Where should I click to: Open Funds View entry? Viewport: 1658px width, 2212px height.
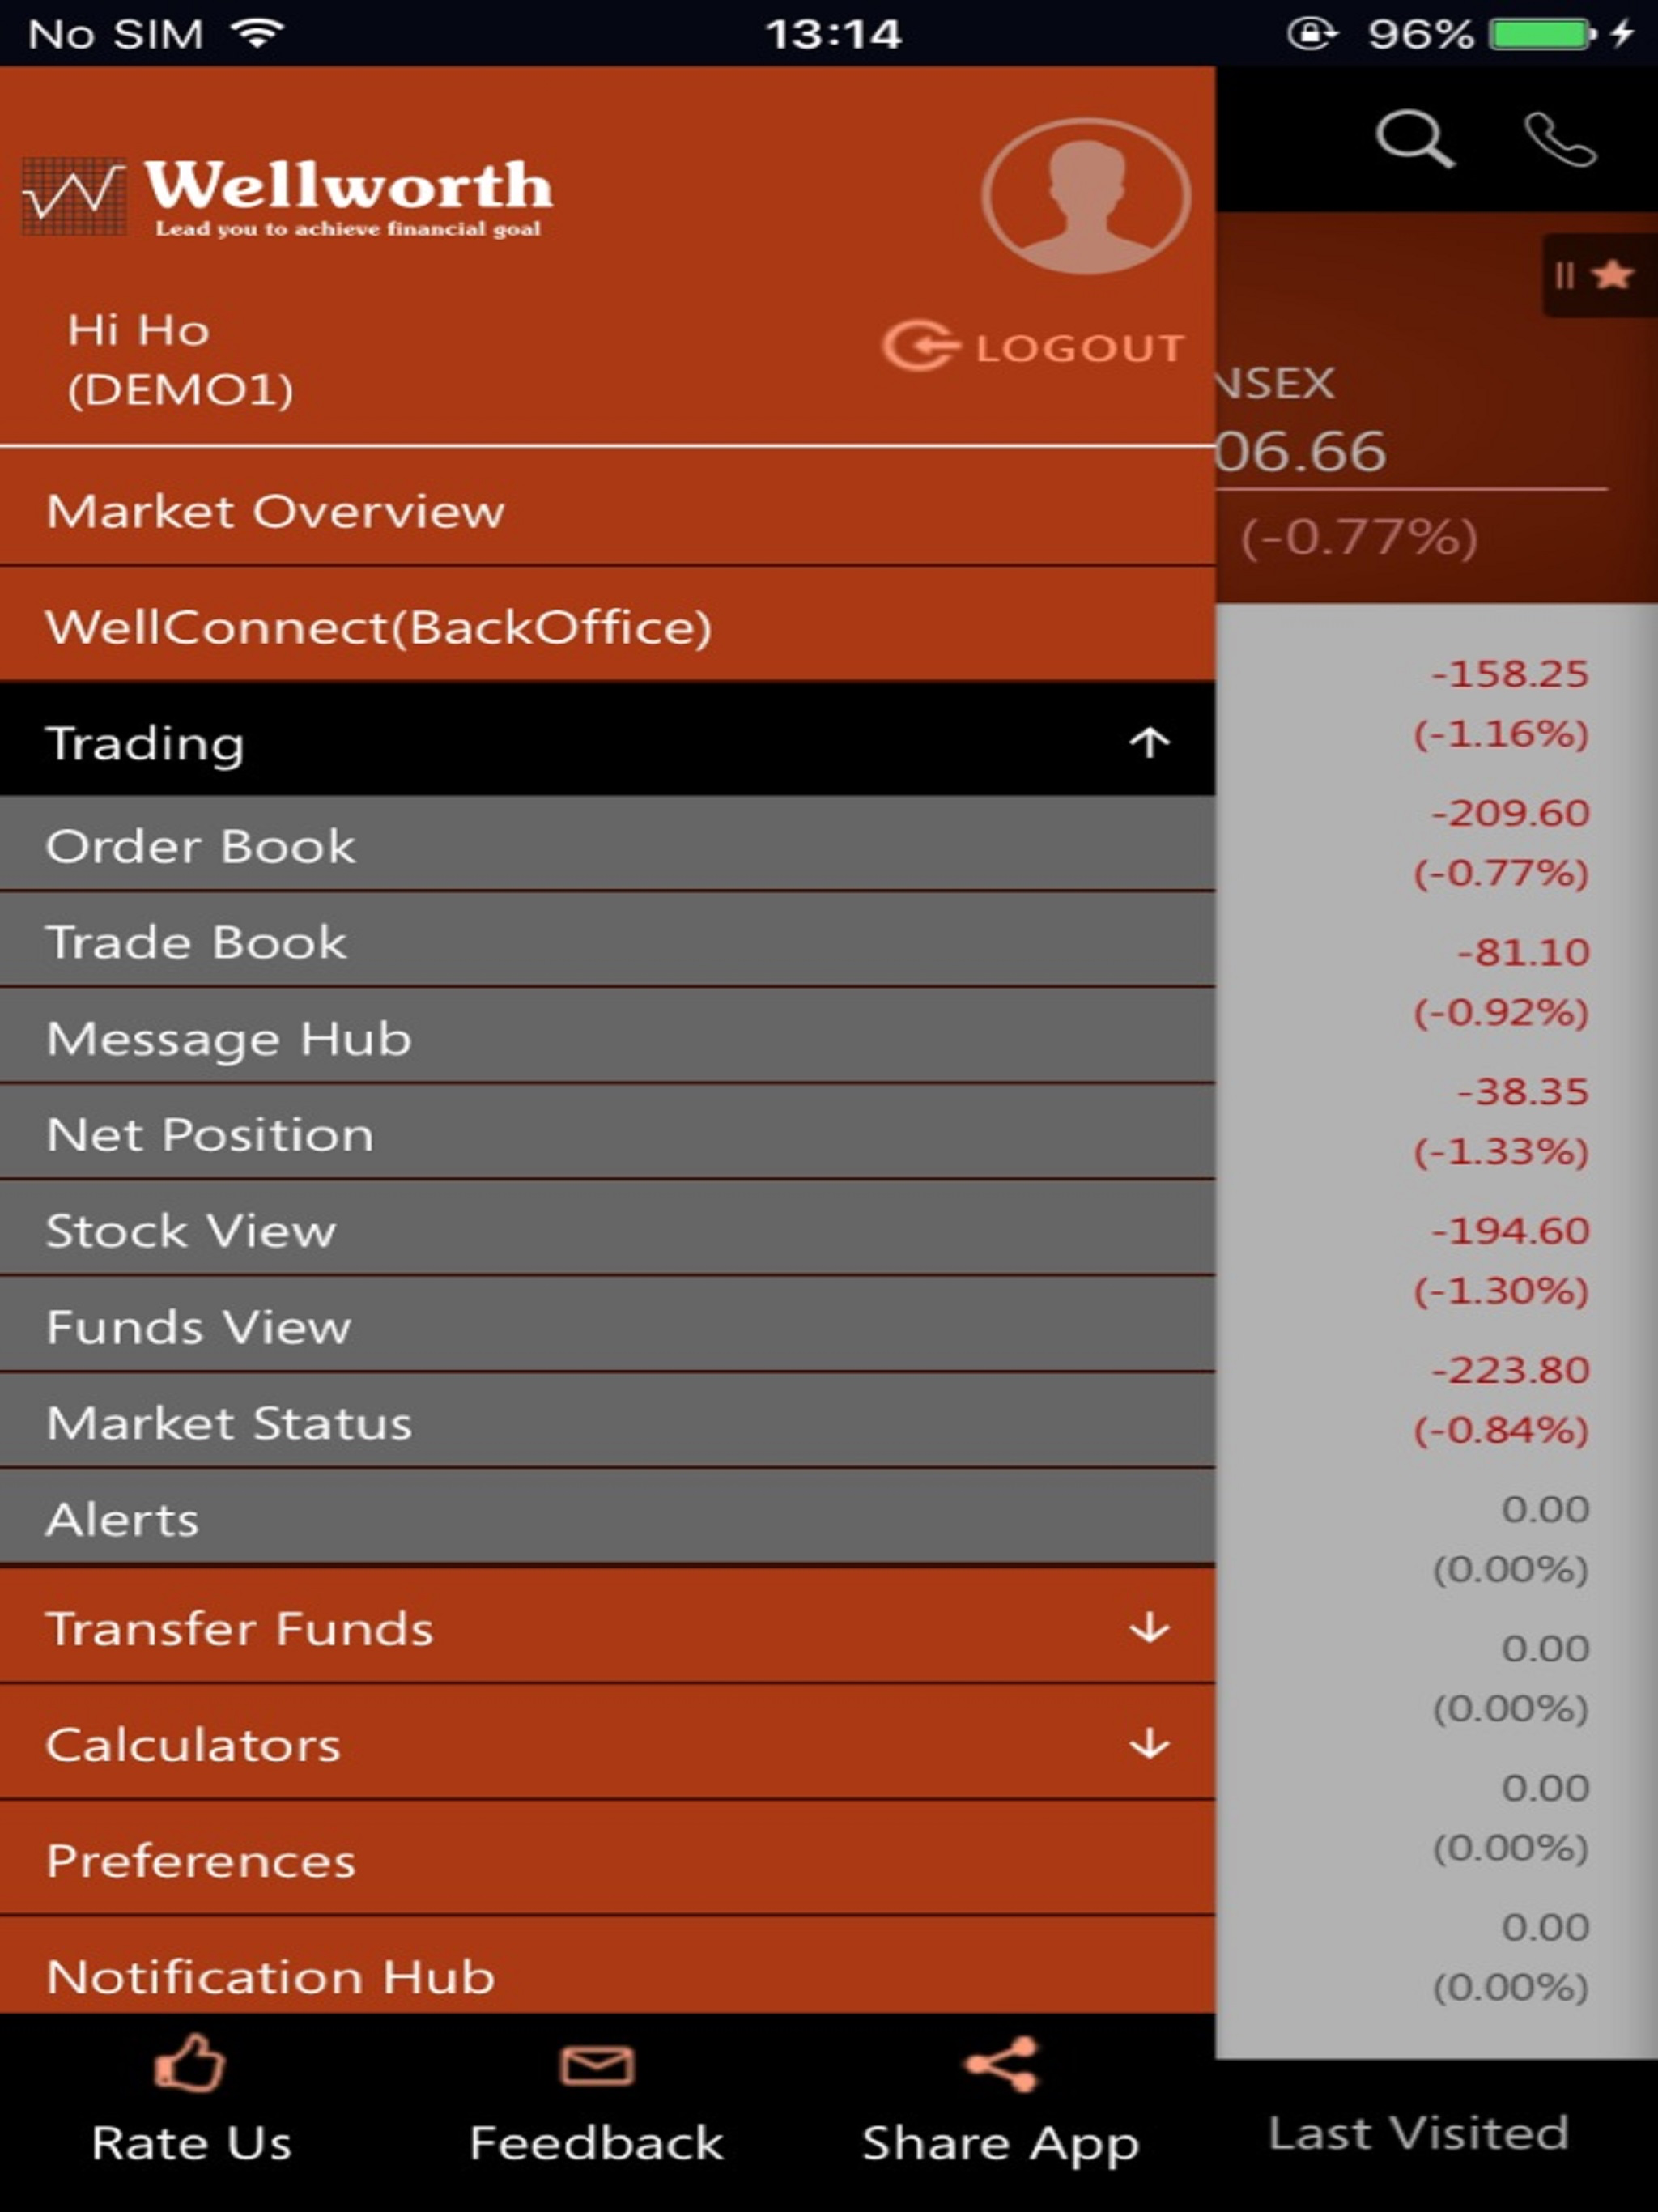pos(199,1327)
